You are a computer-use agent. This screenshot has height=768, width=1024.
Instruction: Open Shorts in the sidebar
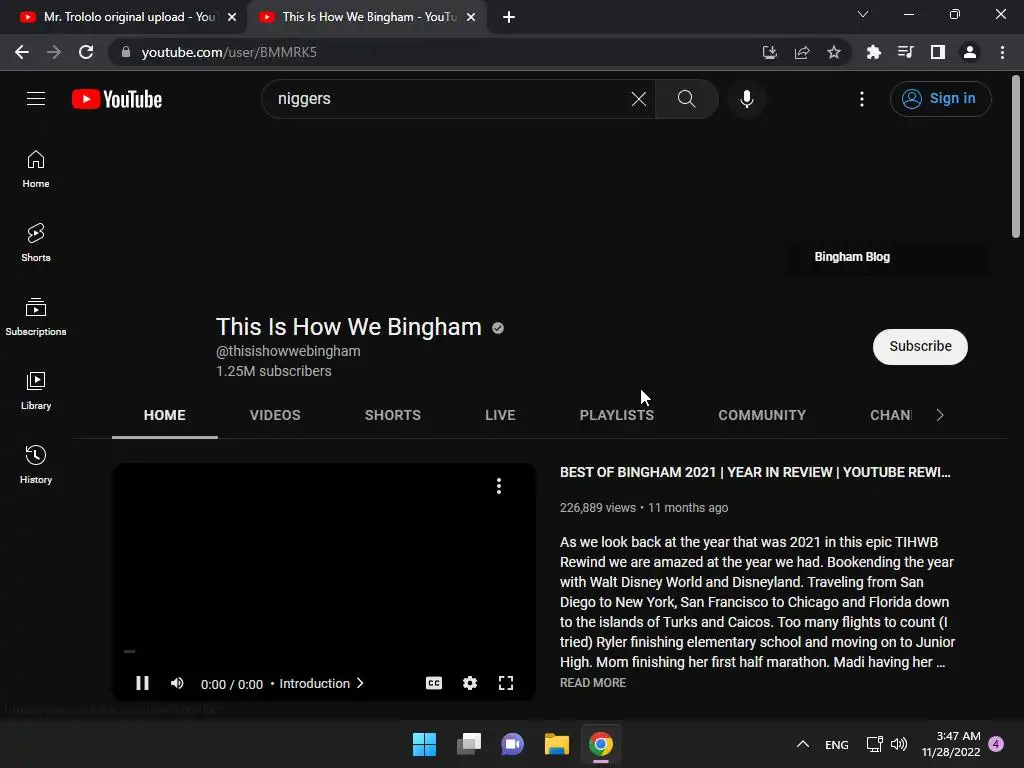tap(36, 243)
